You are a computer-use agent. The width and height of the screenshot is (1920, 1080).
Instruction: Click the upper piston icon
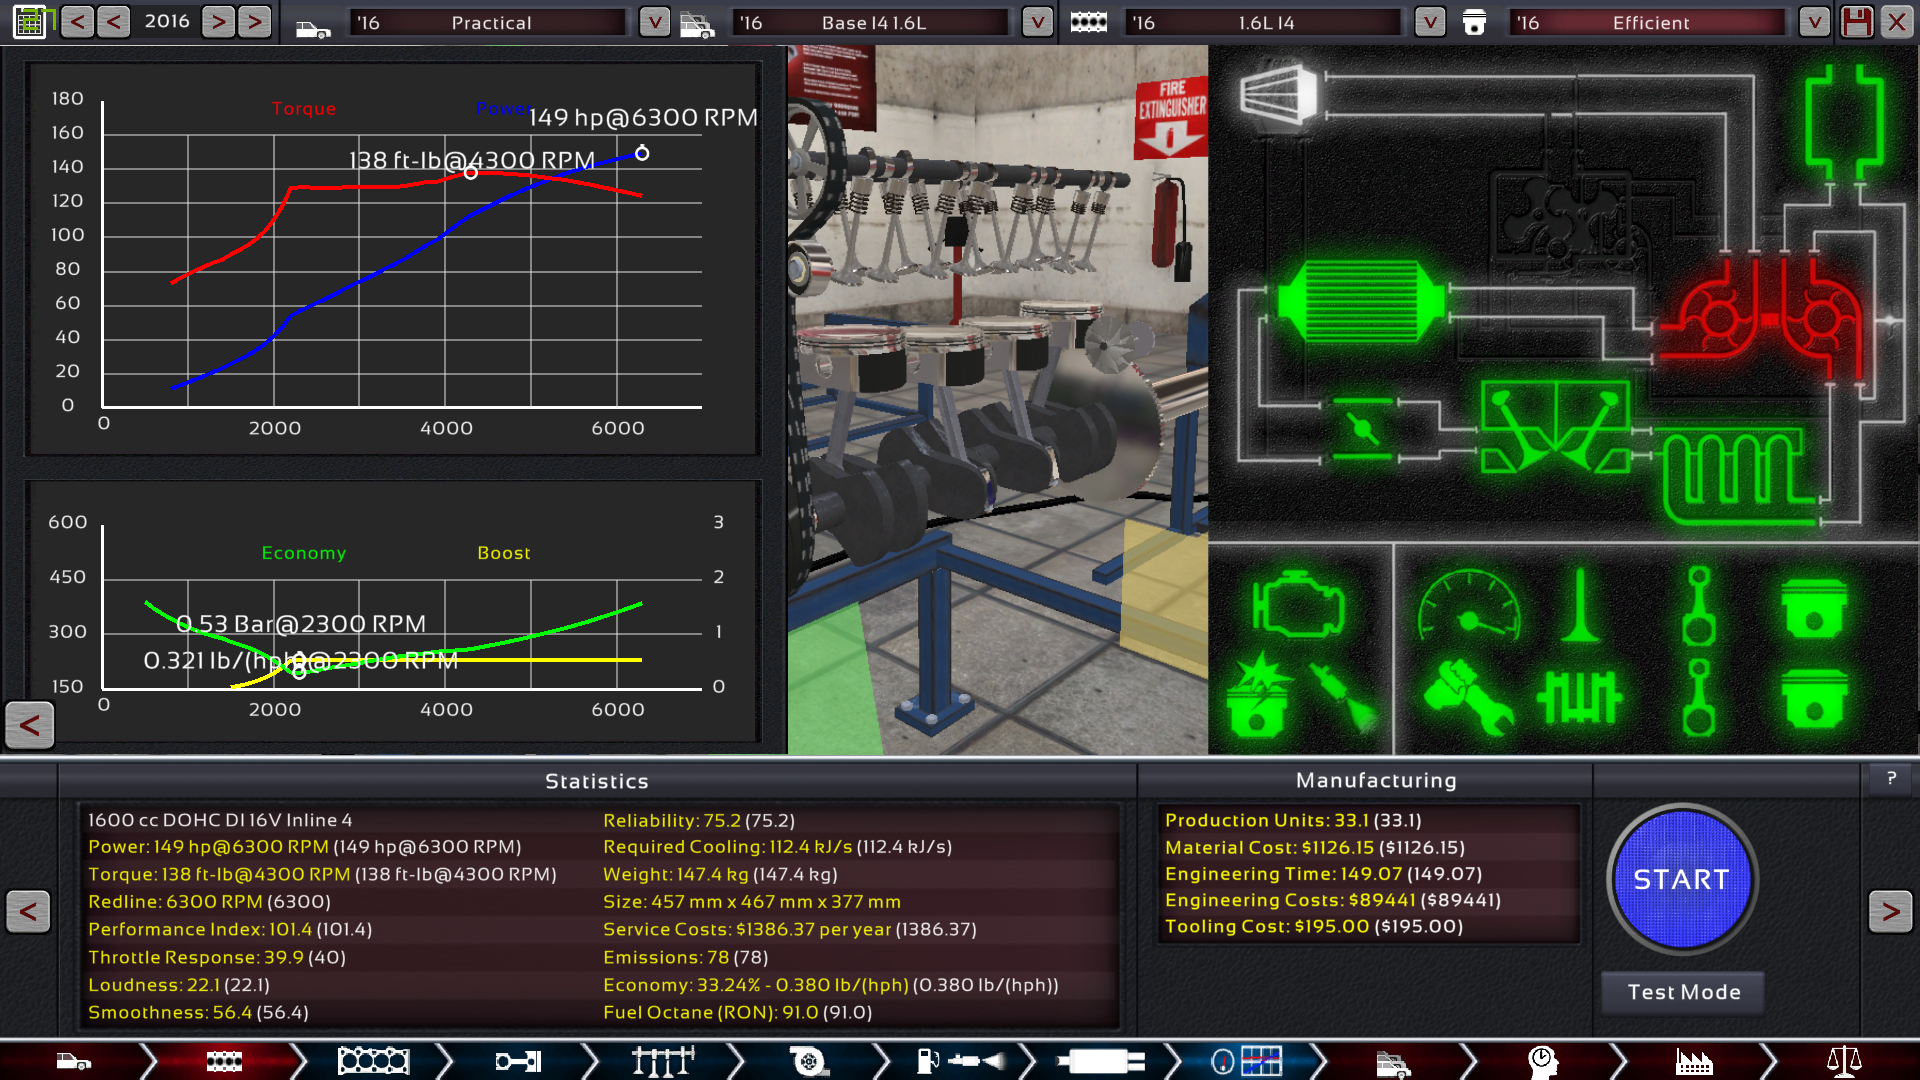pos(1814,607)
